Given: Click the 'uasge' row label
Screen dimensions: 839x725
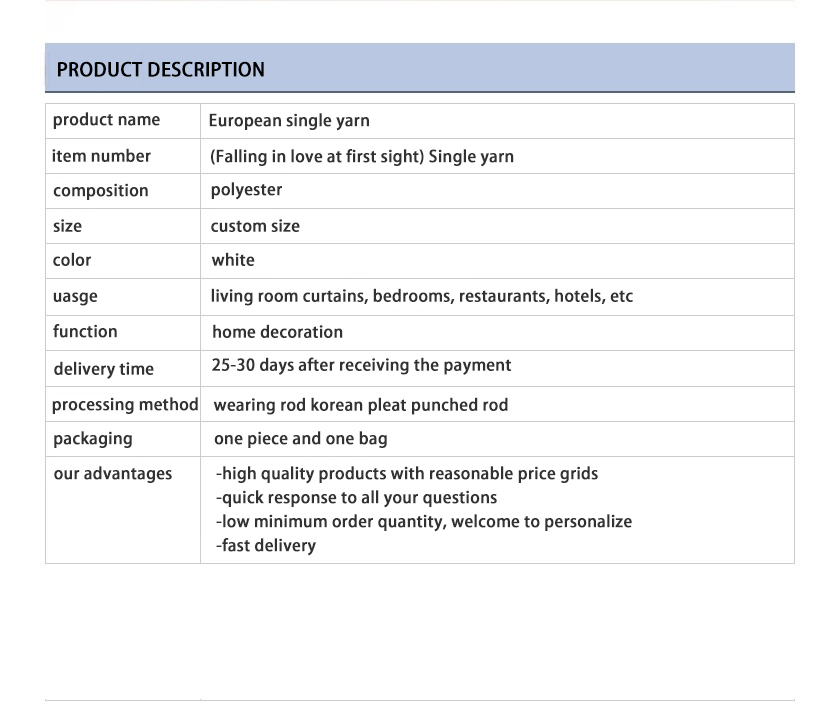Looking at the screenshot, I should (x=75, y=297).
